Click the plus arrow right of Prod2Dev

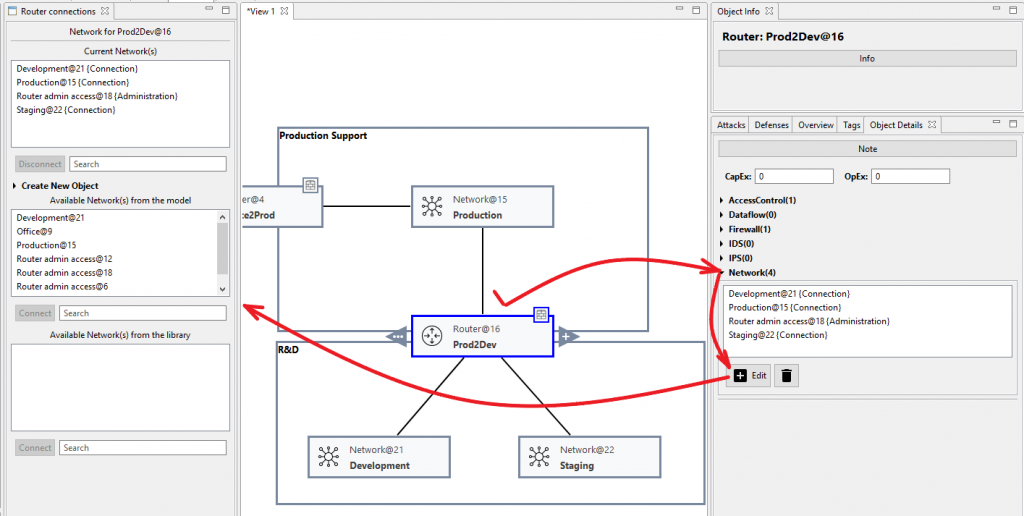[x=567, y=336]
